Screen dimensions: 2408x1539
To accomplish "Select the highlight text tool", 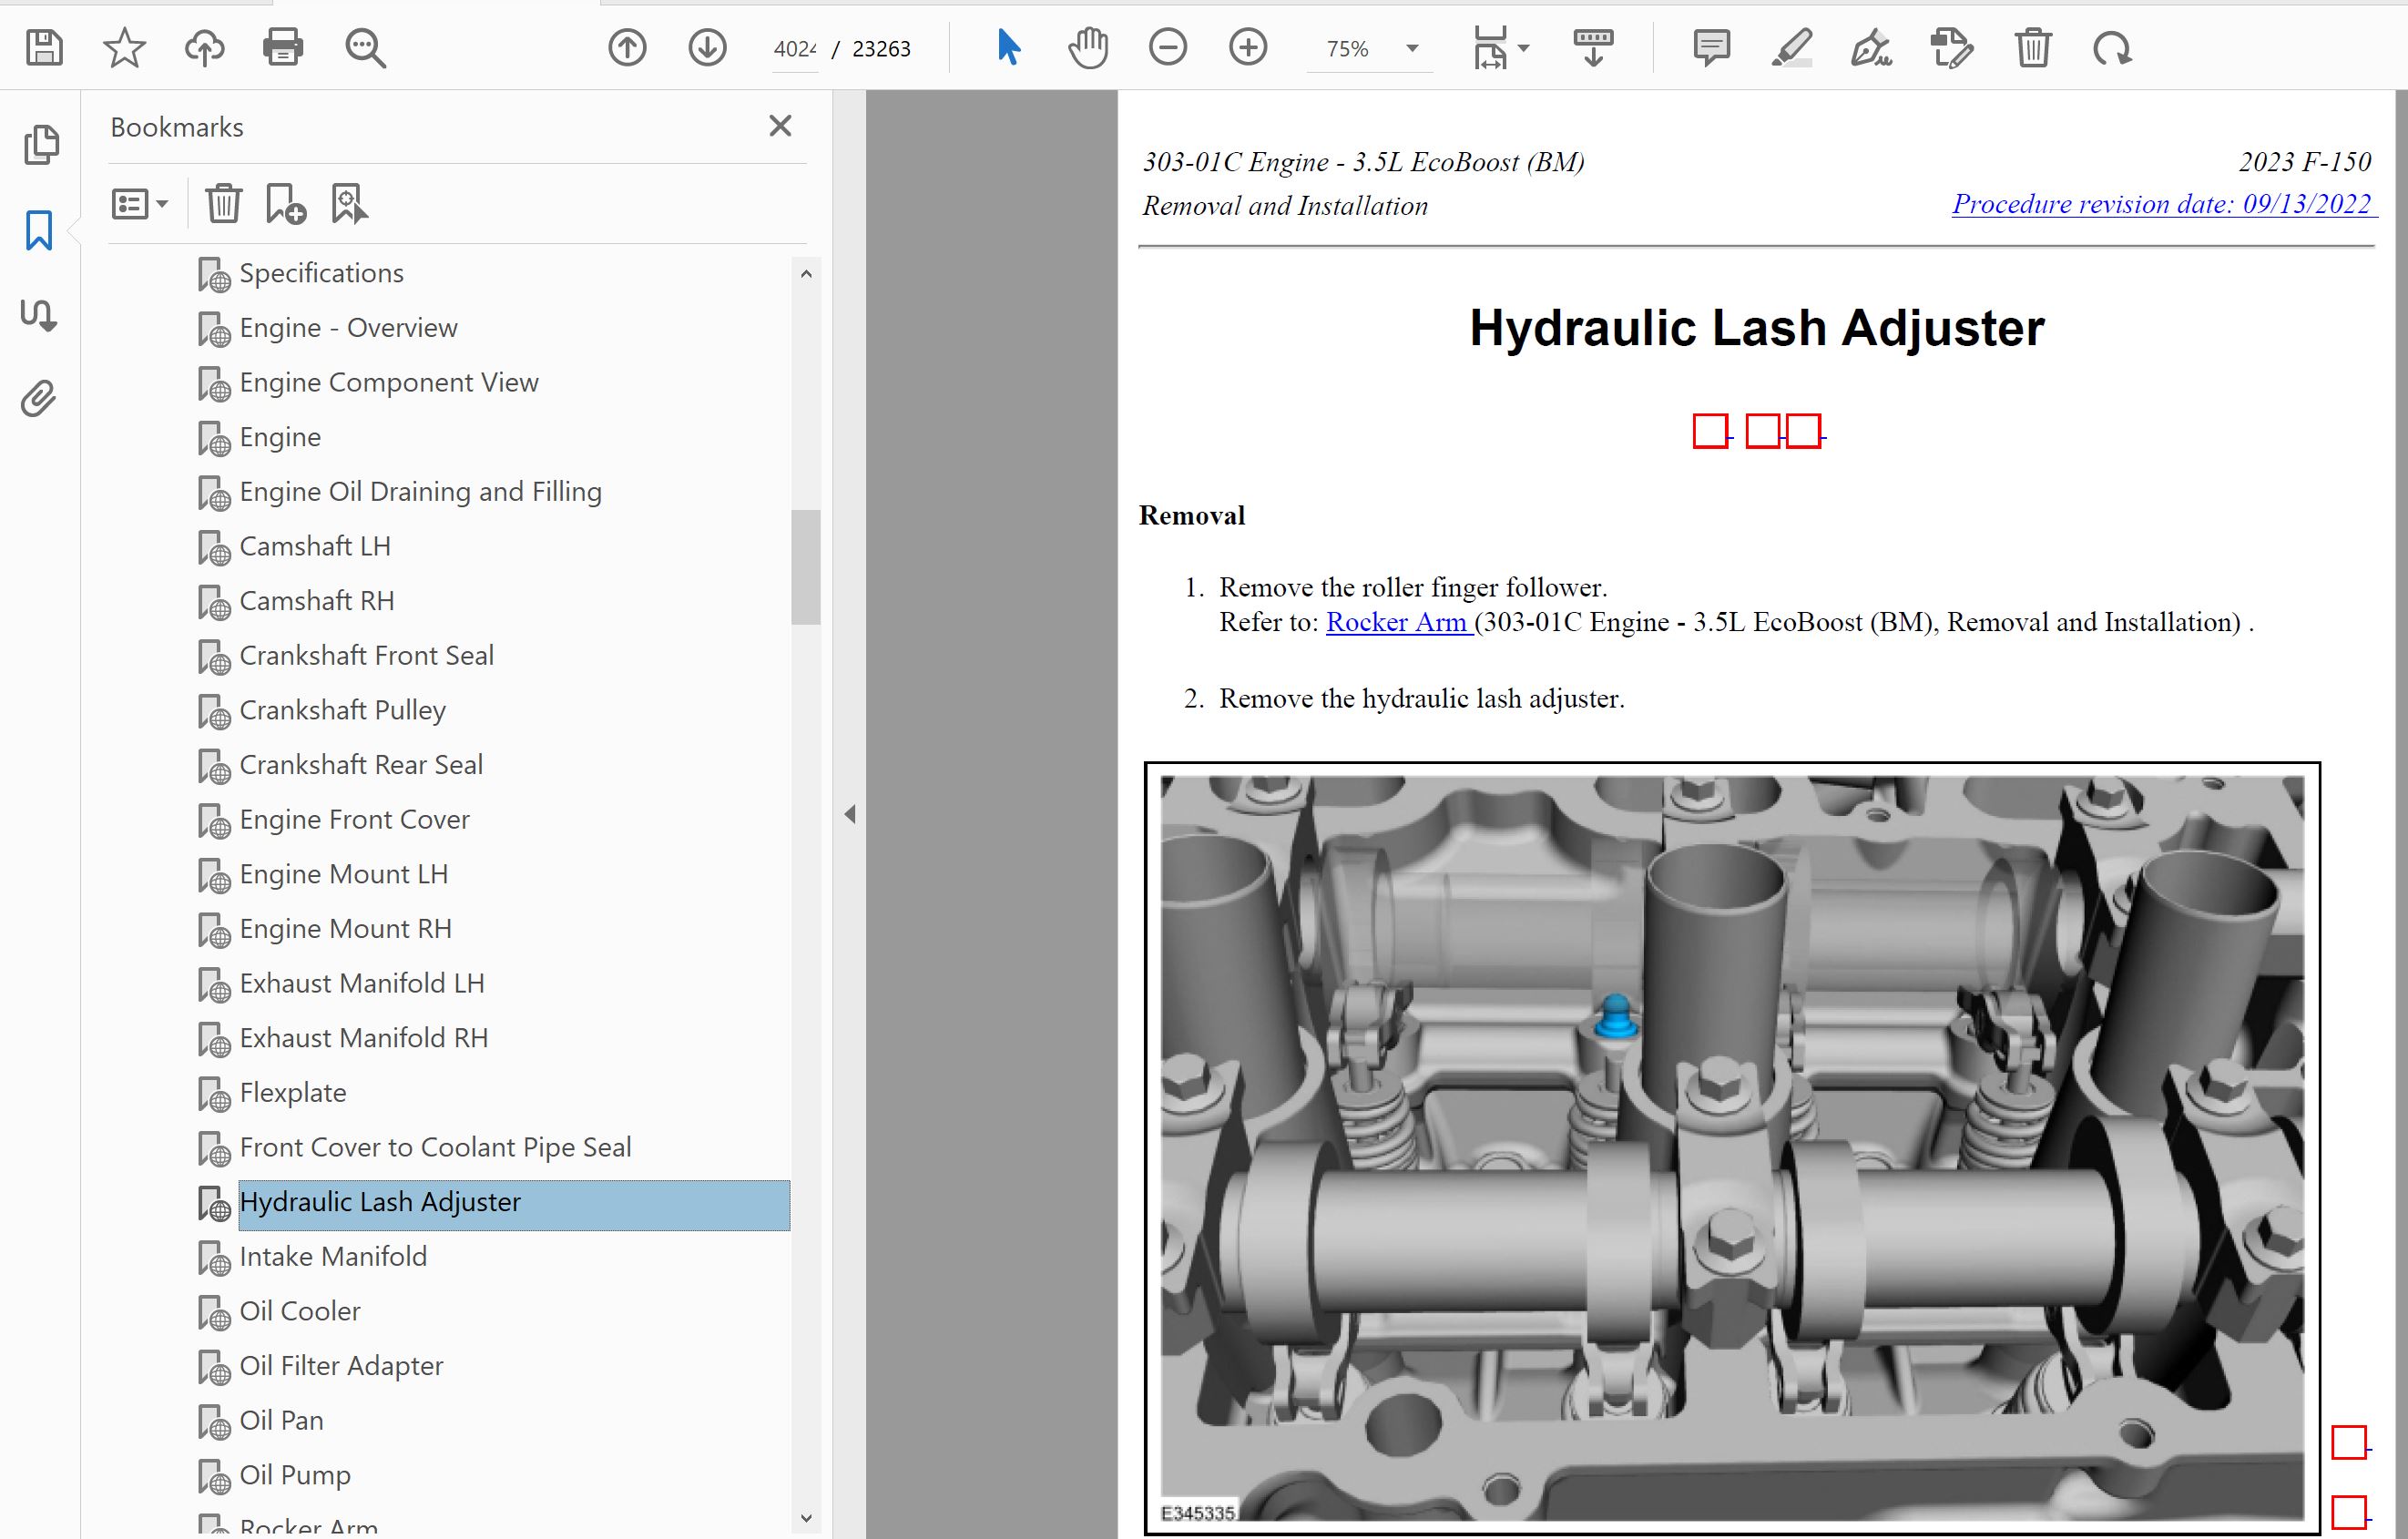I will point(1791,48).
